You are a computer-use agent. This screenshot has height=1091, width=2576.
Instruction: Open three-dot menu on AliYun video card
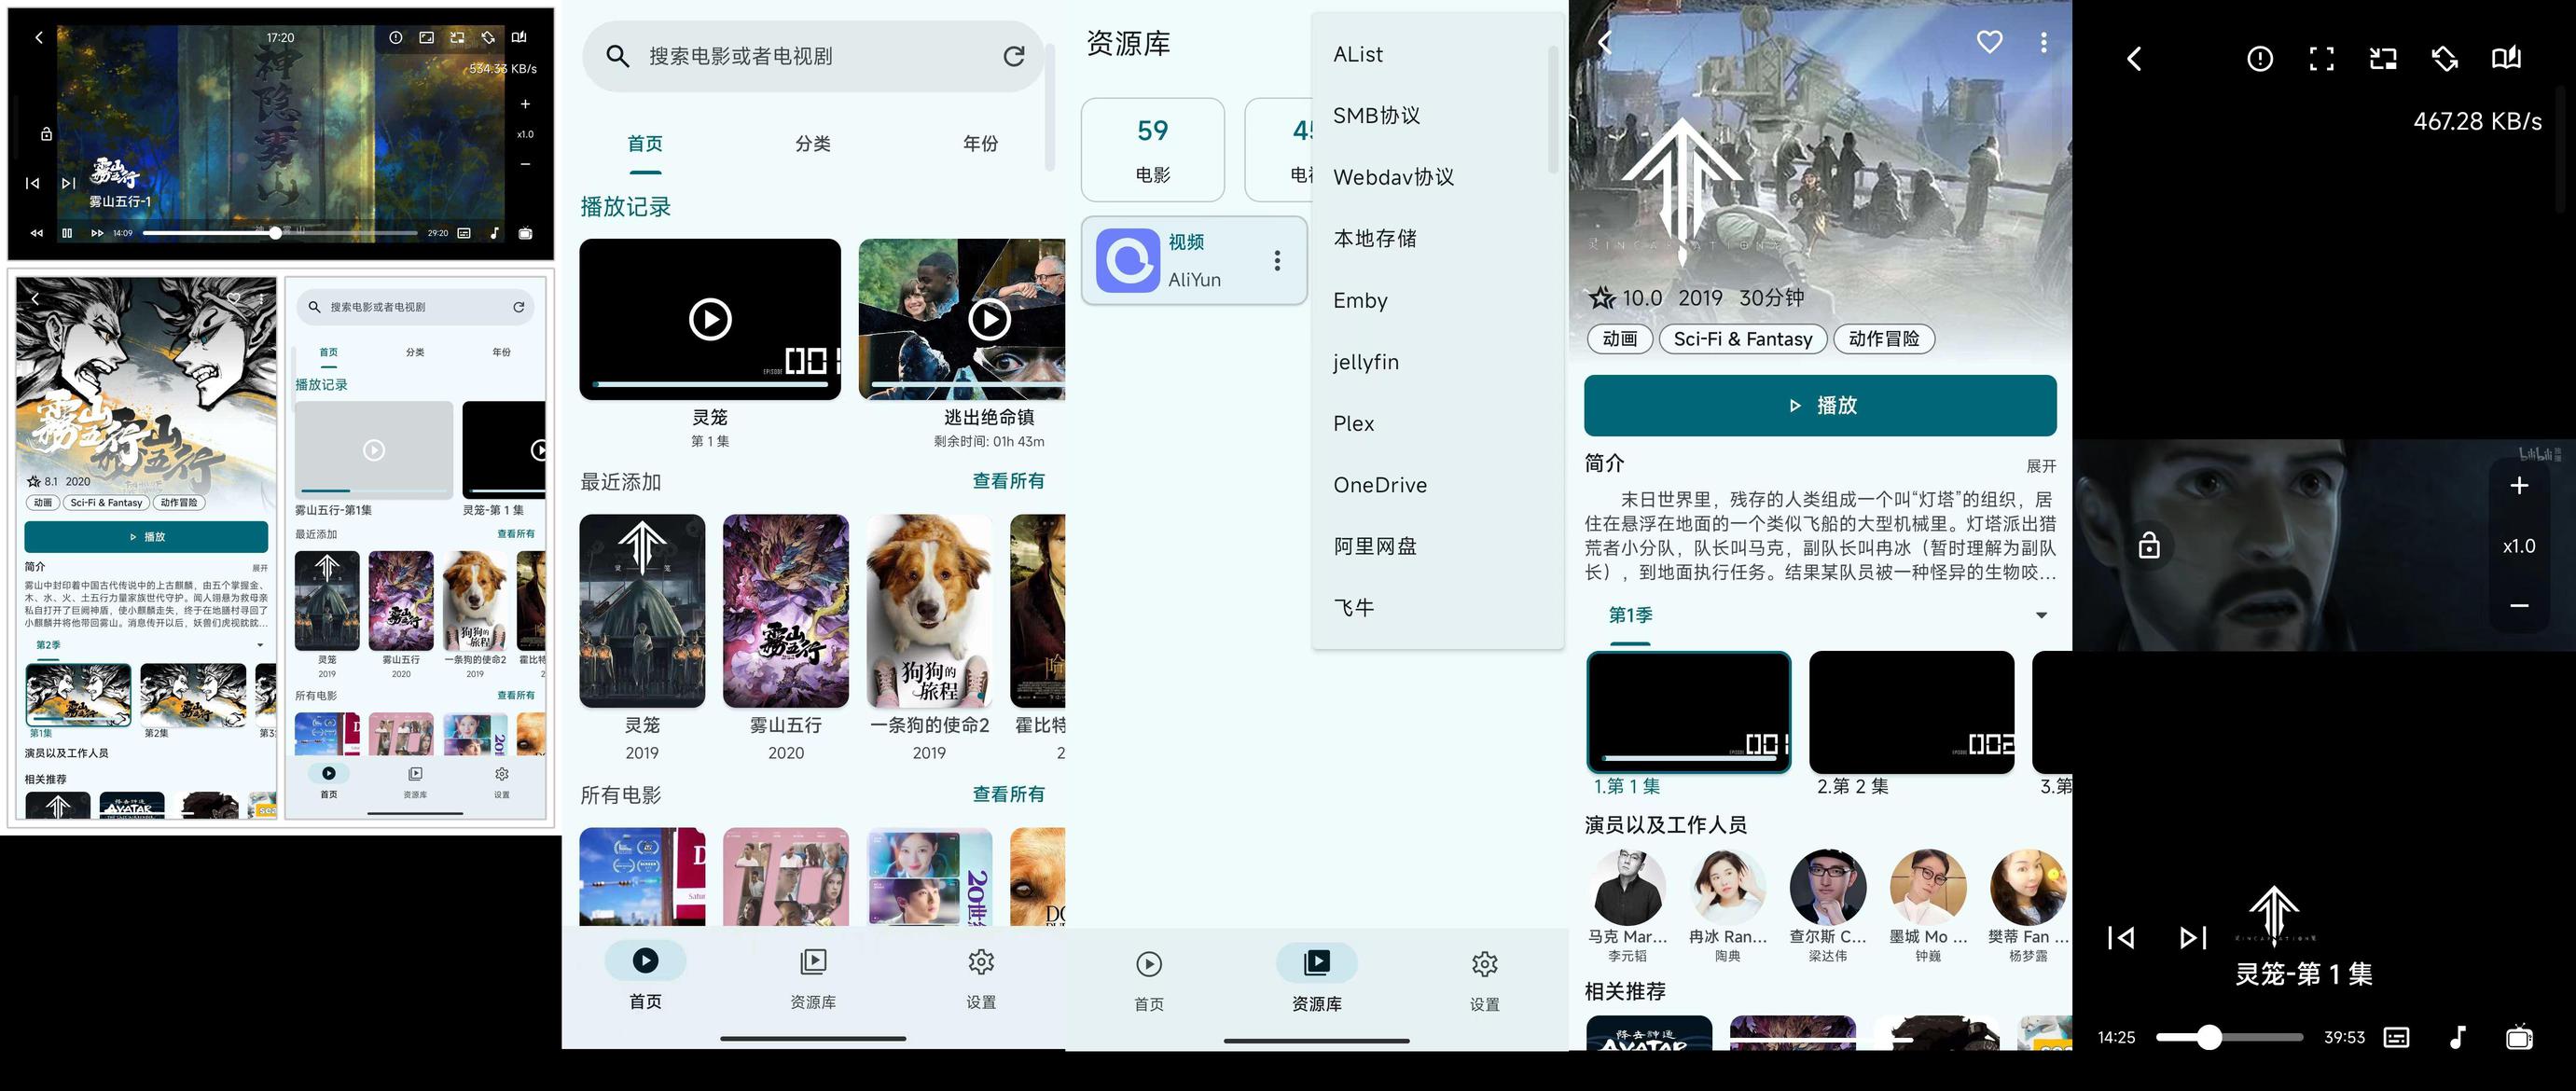pos(1277,261)
